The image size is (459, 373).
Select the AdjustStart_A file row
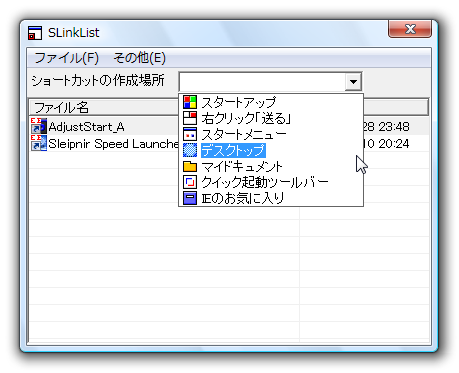[x=229, y=126]
